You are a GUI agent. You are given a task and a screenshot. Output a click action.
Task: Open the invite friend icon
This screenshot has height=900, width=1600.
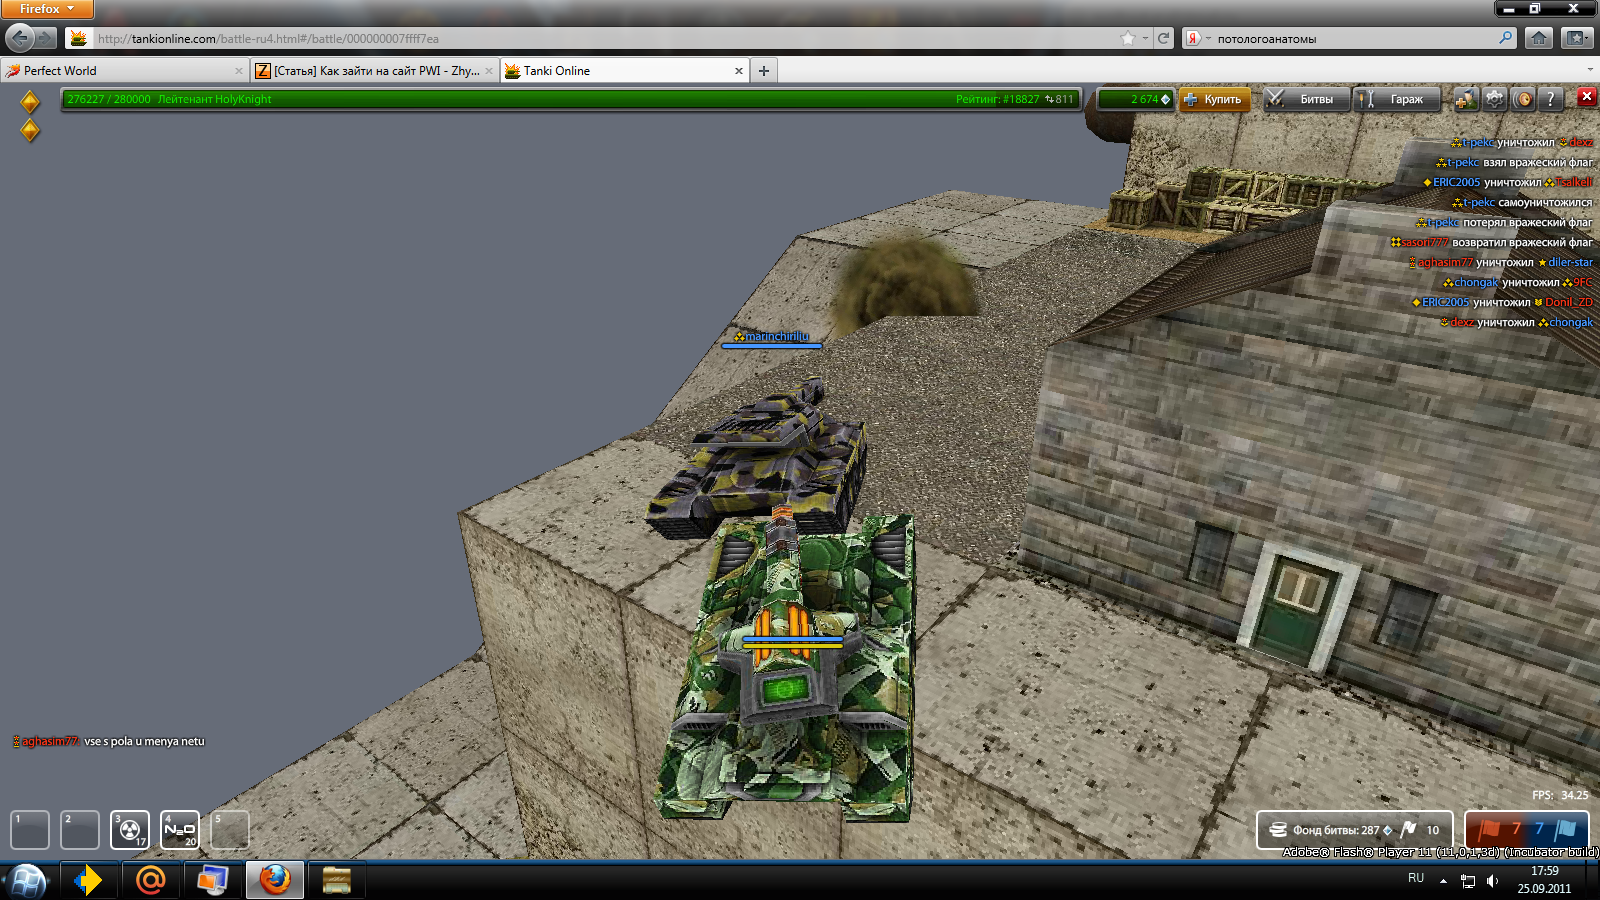(x=1466, y=99)
